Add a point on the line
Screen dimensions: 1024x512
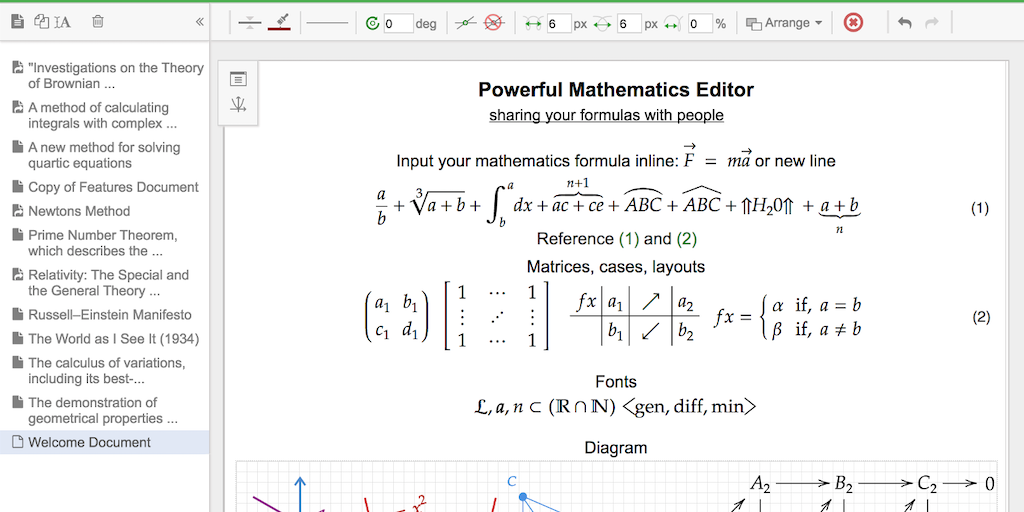coord(466,24)
